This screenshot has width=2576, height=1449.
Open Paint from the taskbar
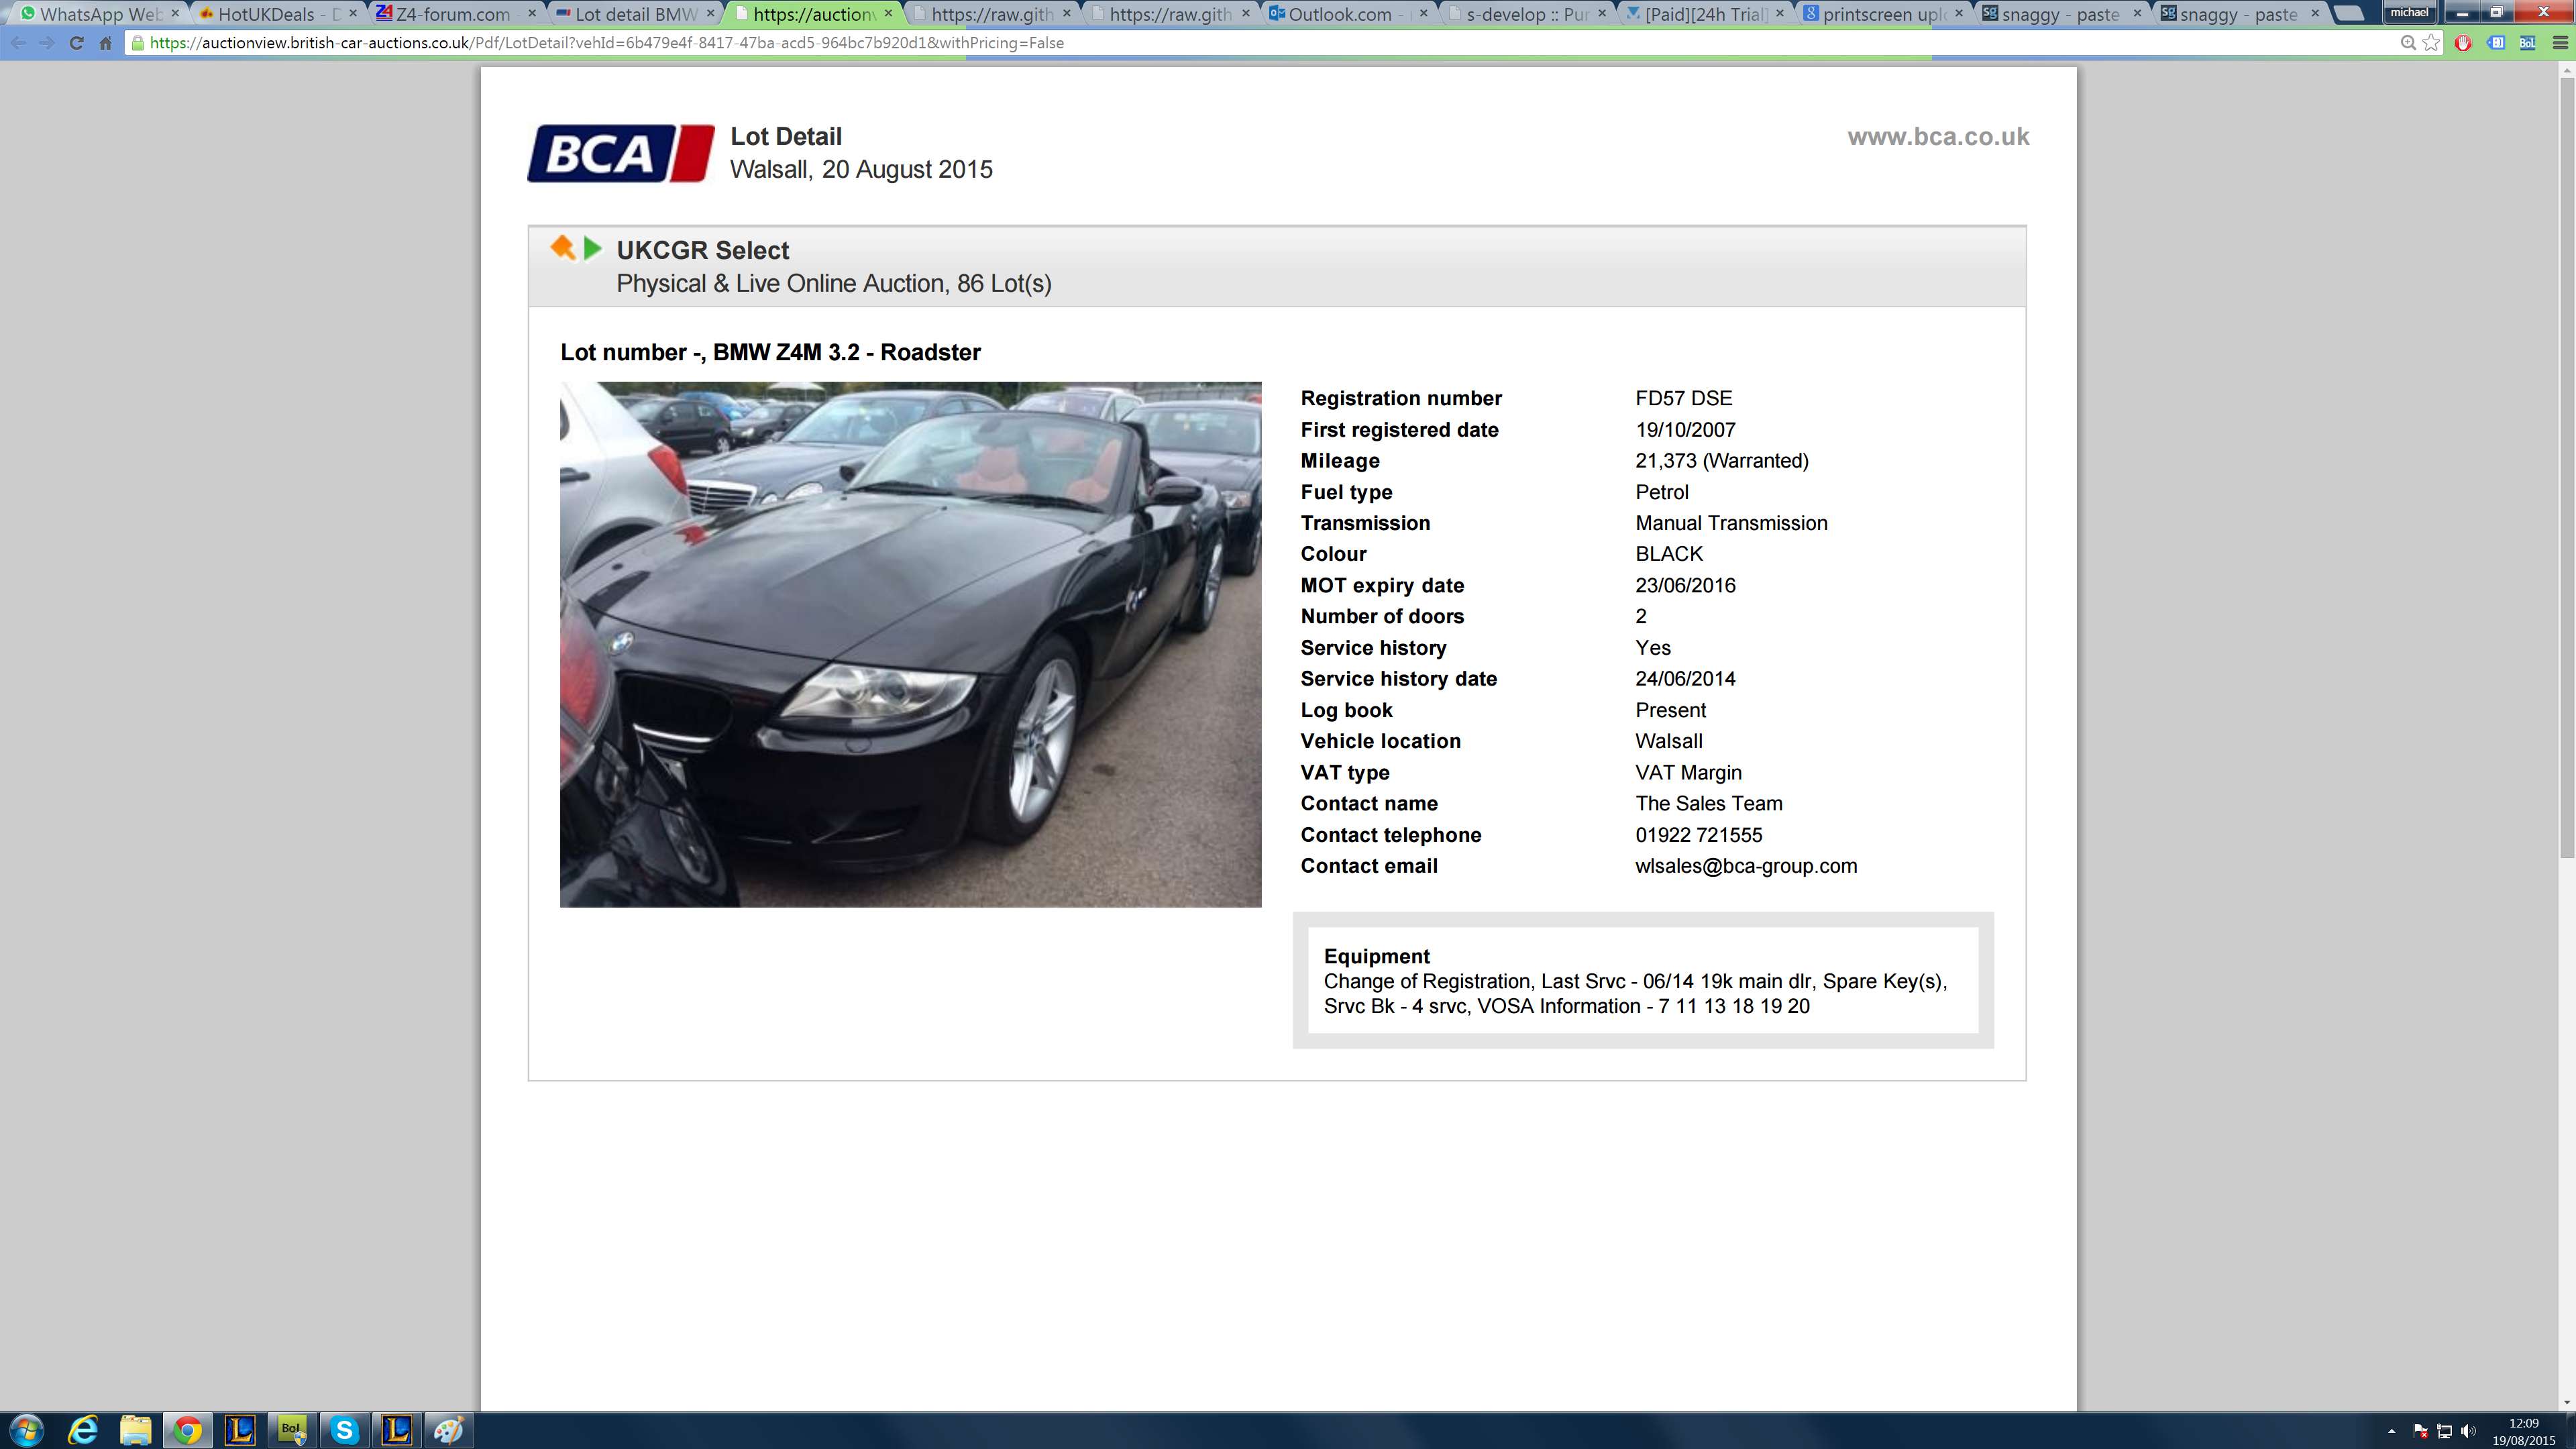(x=448, y=1430)
